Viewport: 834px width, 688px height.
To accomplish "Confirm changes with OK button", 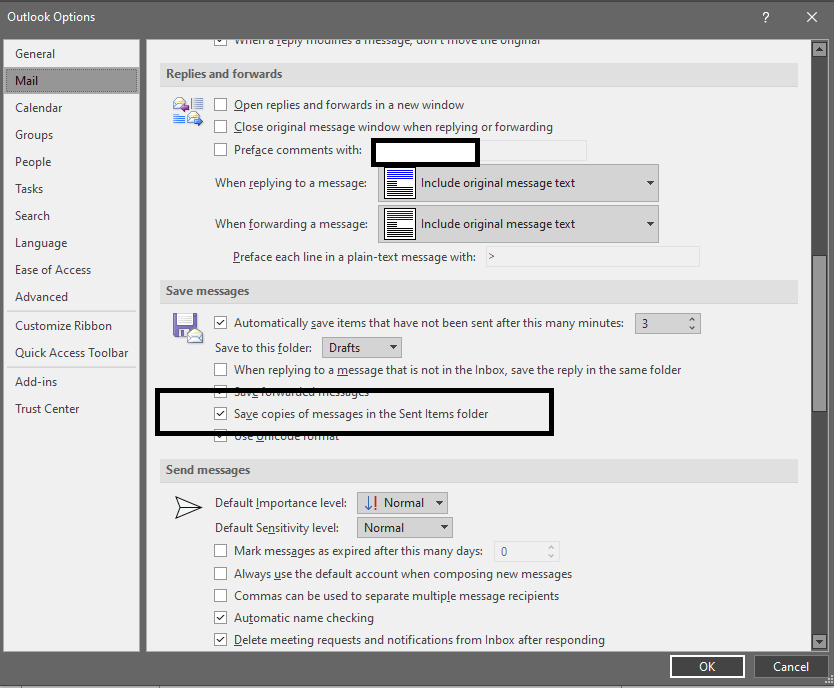I will [707, 666].
